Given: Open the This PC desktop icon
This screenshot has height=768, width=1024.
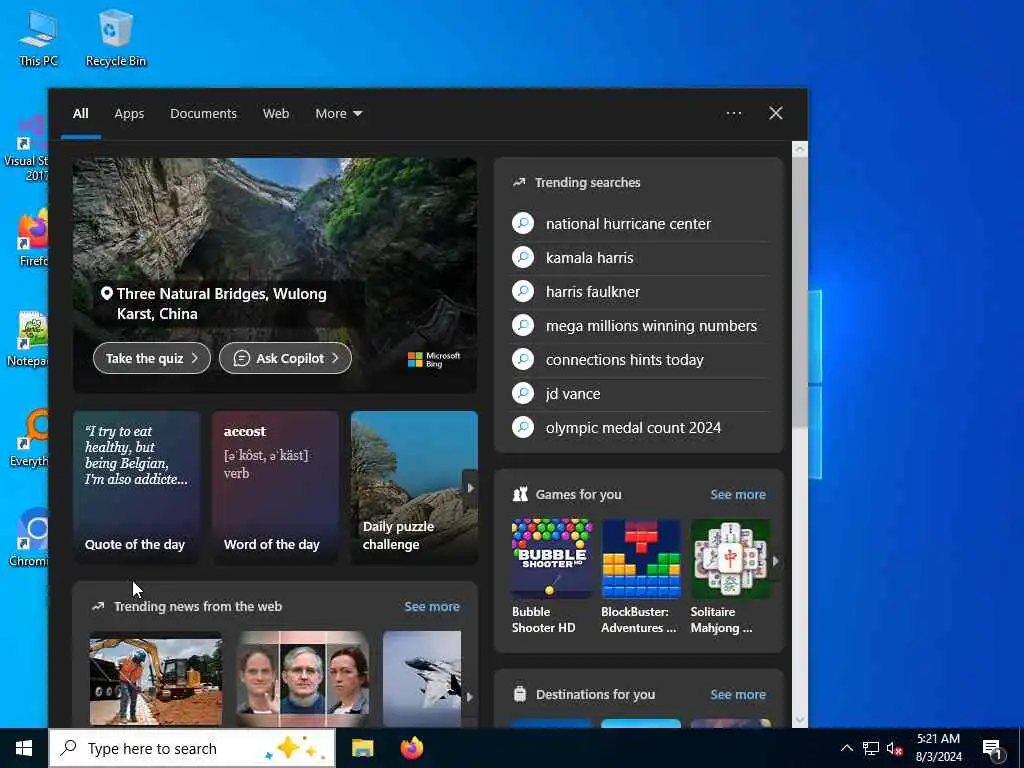Looking at the screenshot, I should 38,38.
